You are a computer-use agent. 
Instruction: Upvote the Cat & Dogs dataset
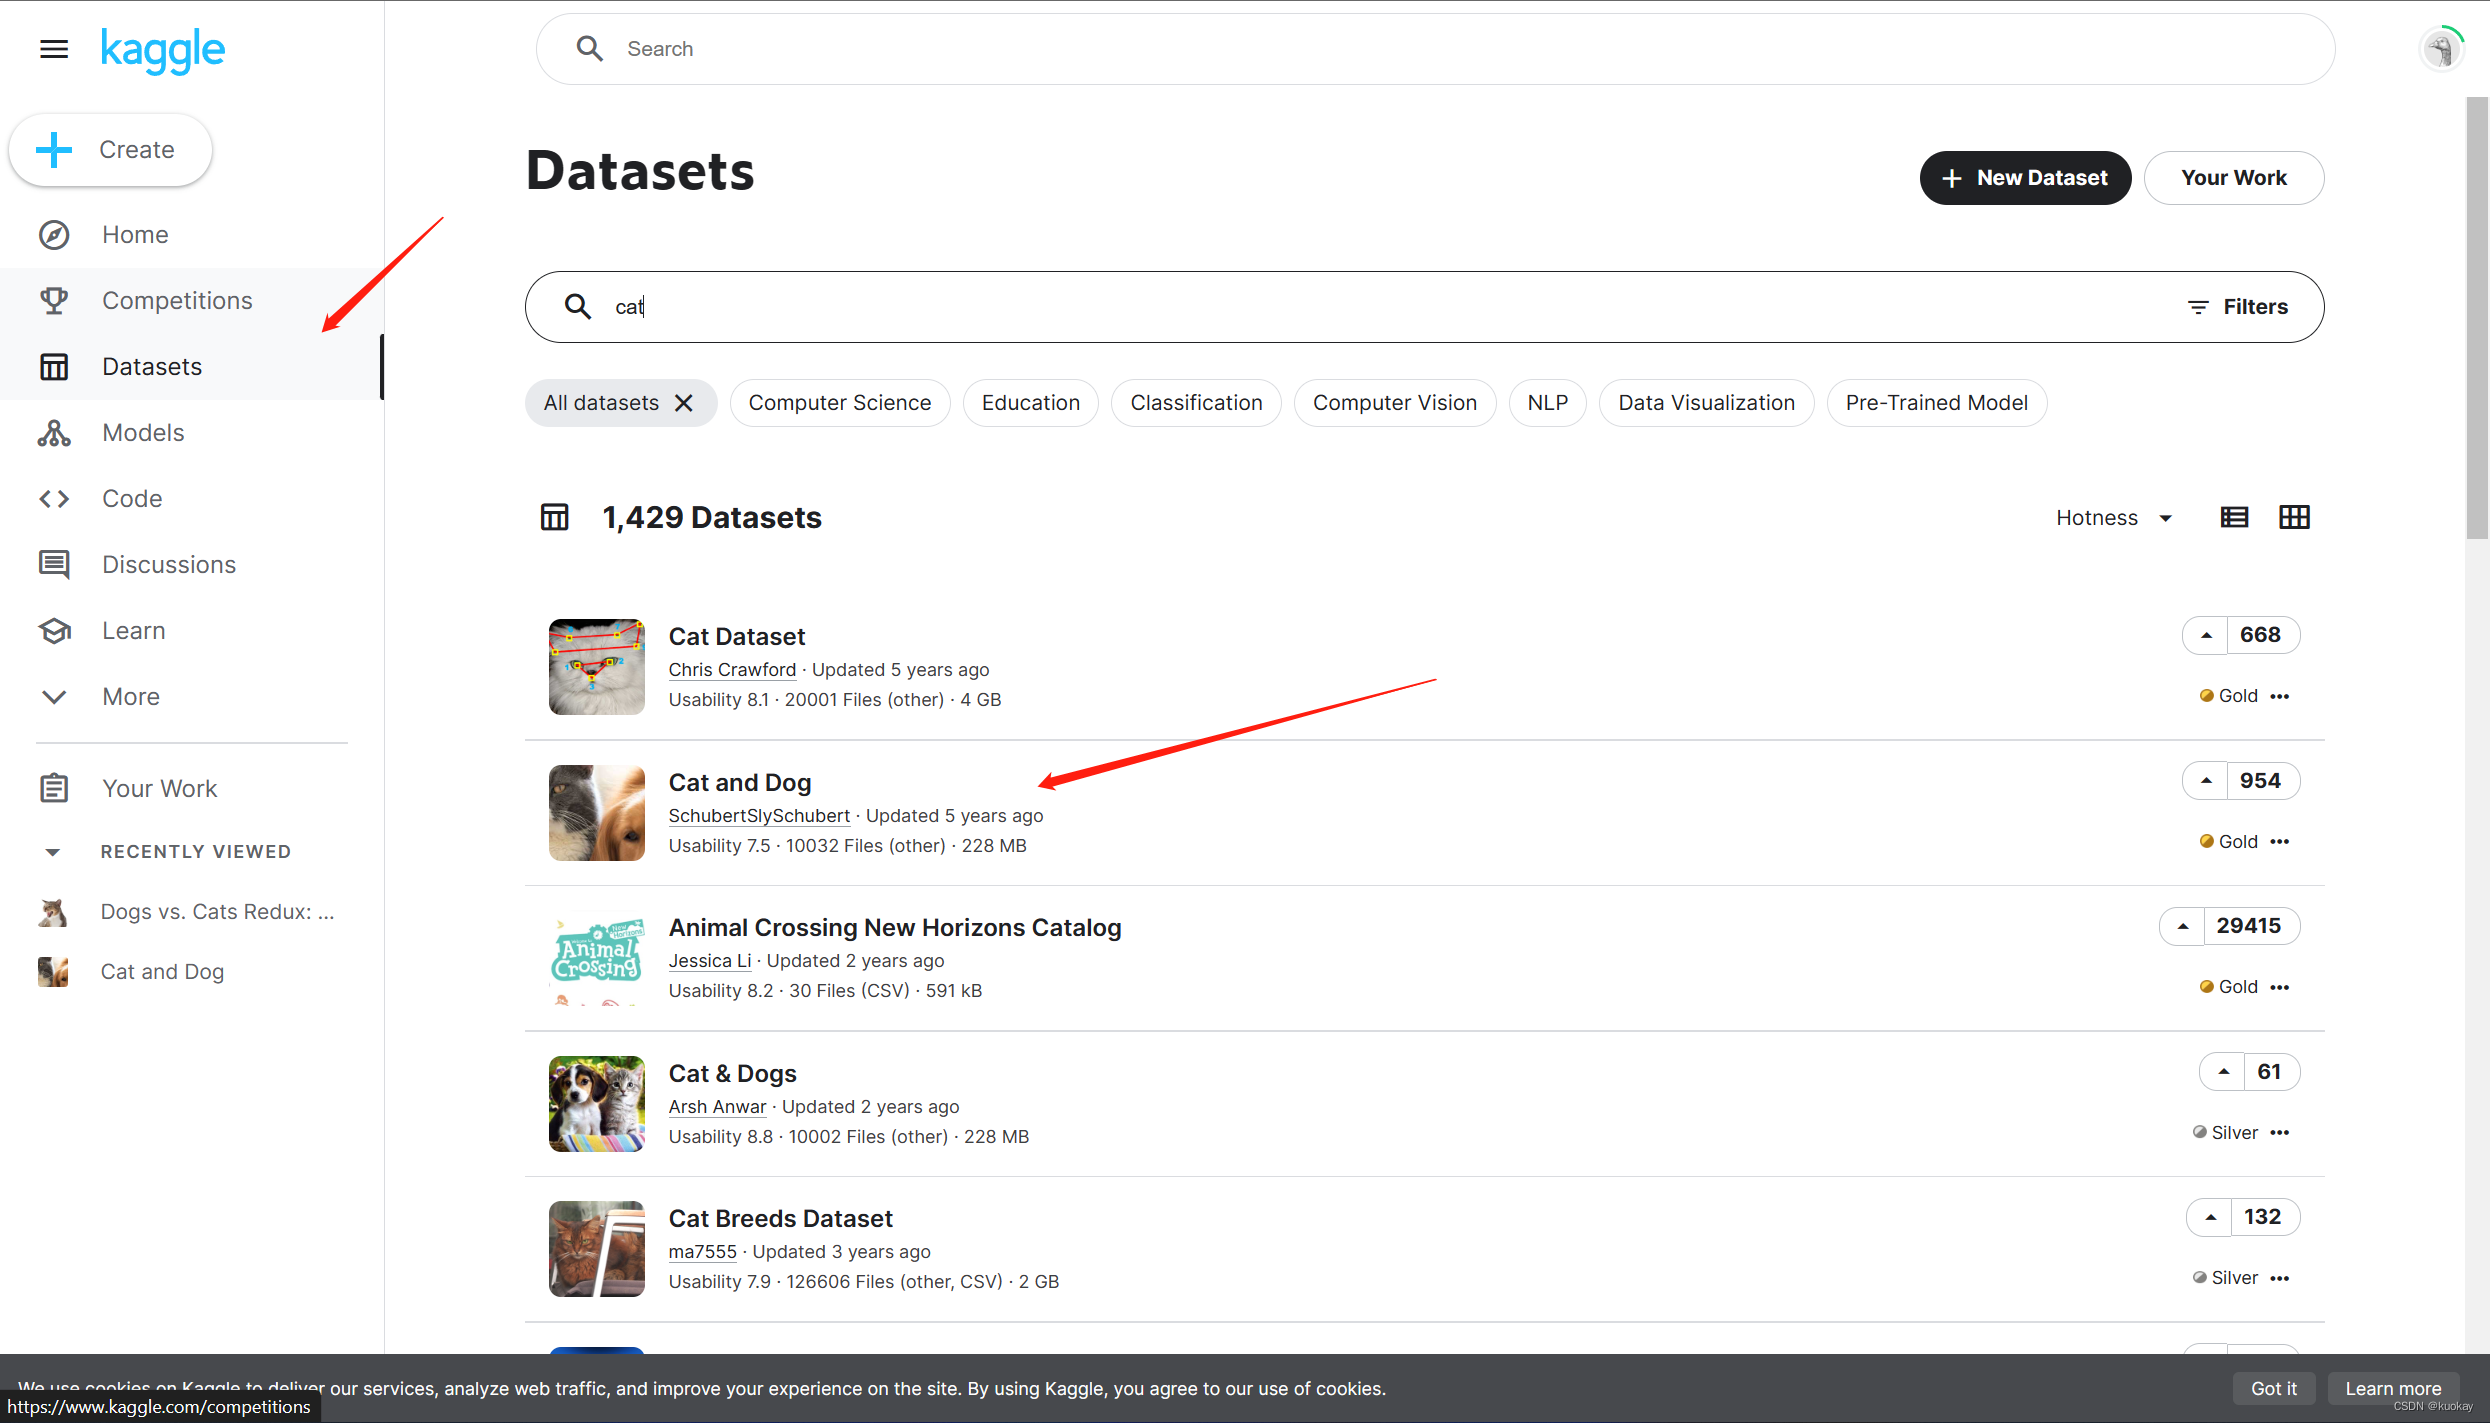(x=2223, y=1072)
